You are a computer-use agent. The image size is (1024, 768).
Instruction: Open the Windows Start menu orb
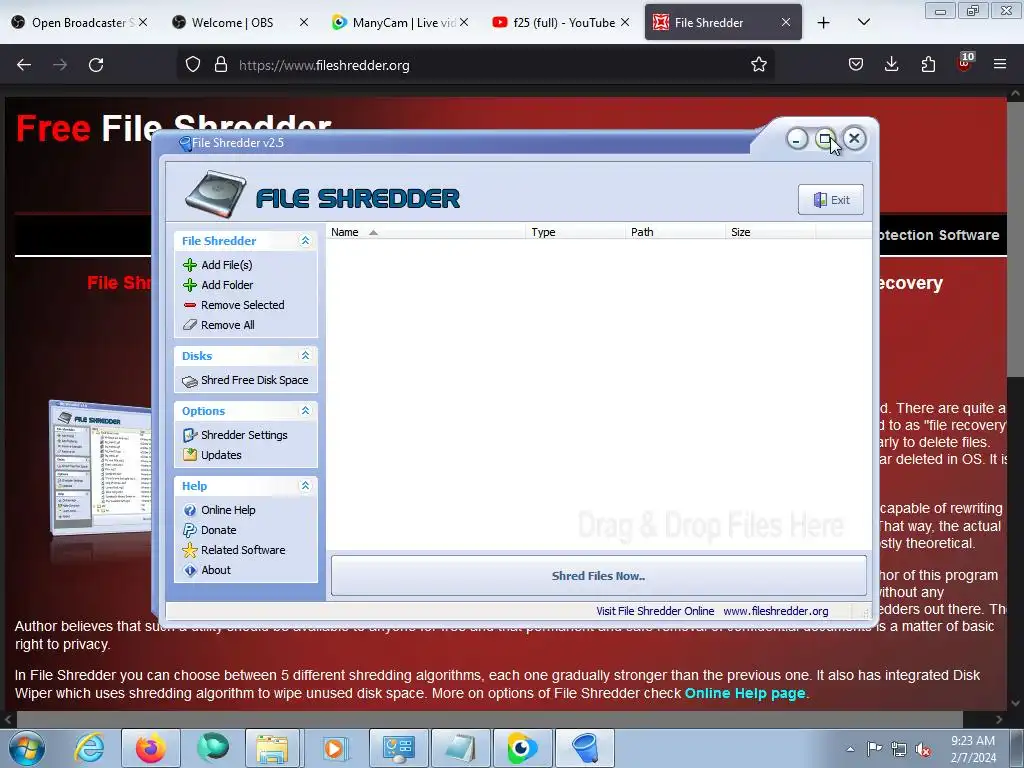27,748
